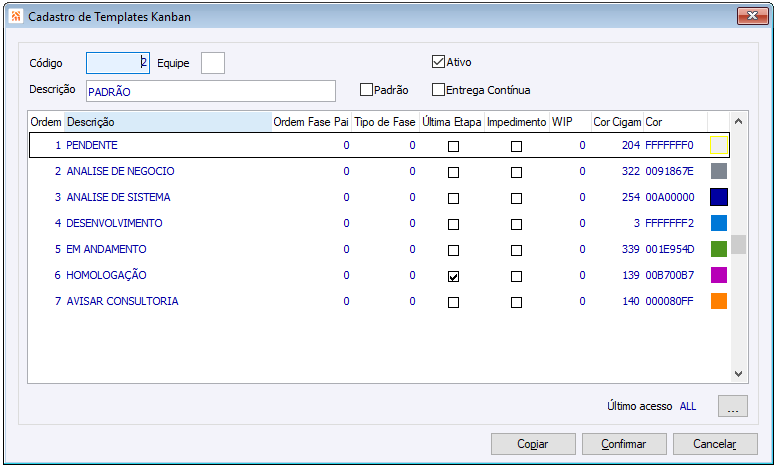
Task: Pick the orange swatch for AVISAR CONSULTORIA
Action: (x=719, y=301)
